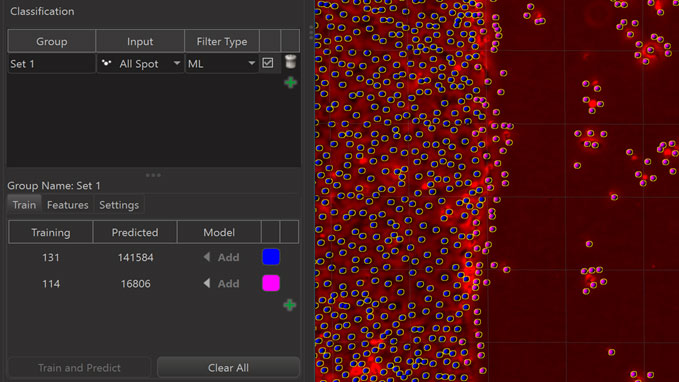679x382 pixels.
Task: Click the Group column header
Action: click(52, 41)
